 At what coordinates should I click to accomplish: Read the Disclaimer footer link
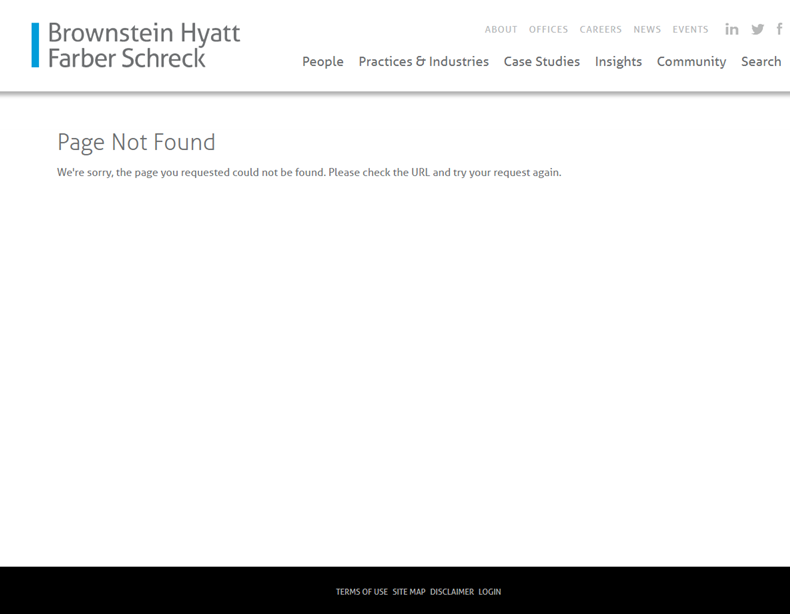coord(452,592)
